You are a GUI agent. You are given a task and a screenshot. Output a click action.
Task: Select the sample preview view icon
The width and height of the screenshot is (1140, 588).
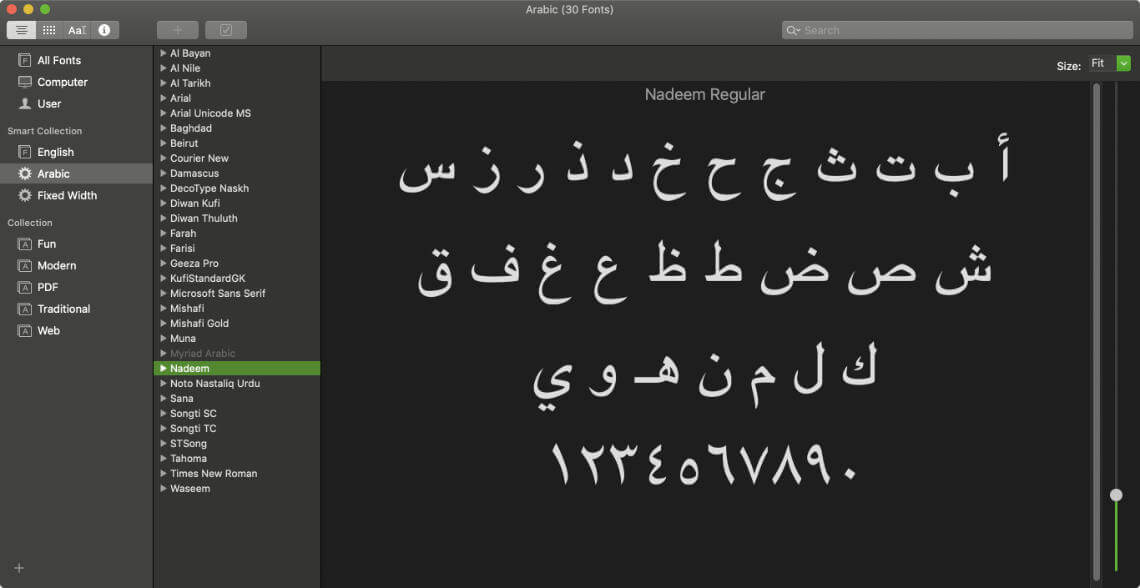coord(21,29)
